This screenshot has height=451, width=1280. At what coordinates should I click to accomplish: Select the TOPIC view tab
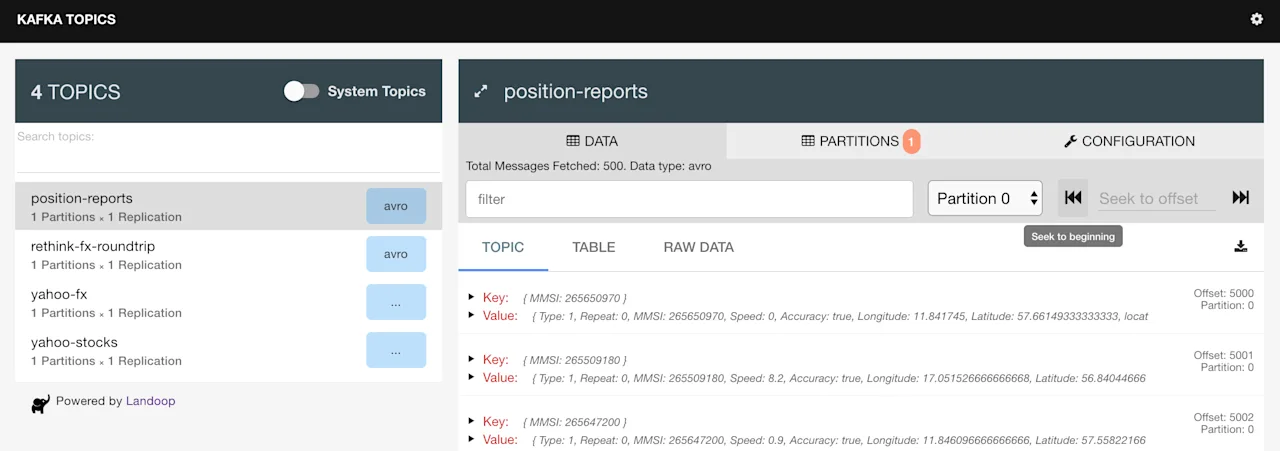503,247
